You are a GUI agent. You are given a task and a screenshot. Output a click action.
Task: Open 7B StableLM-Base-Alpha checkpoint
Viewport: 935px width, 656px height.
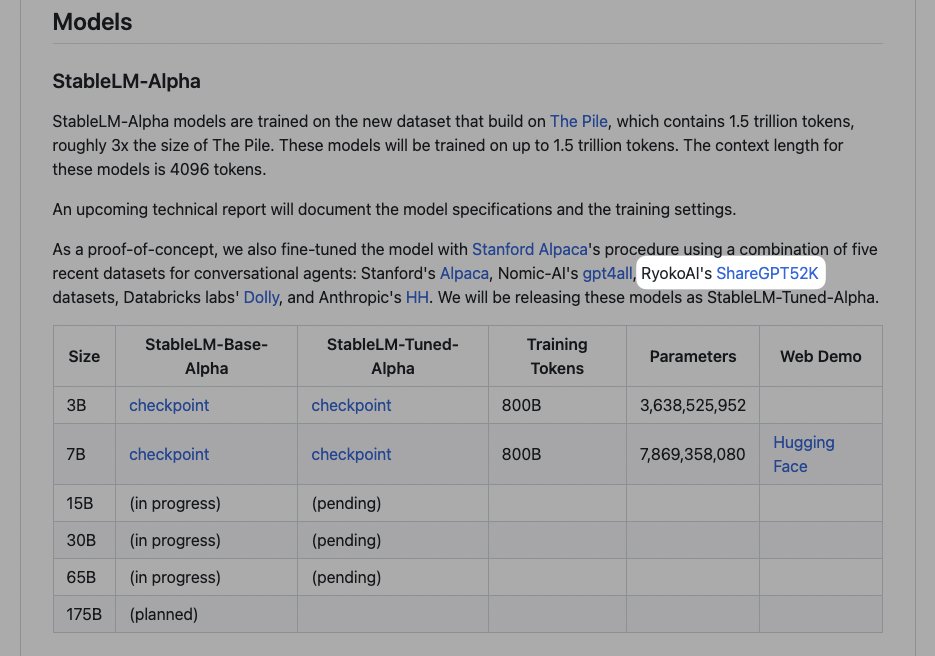tap(169, 454)
